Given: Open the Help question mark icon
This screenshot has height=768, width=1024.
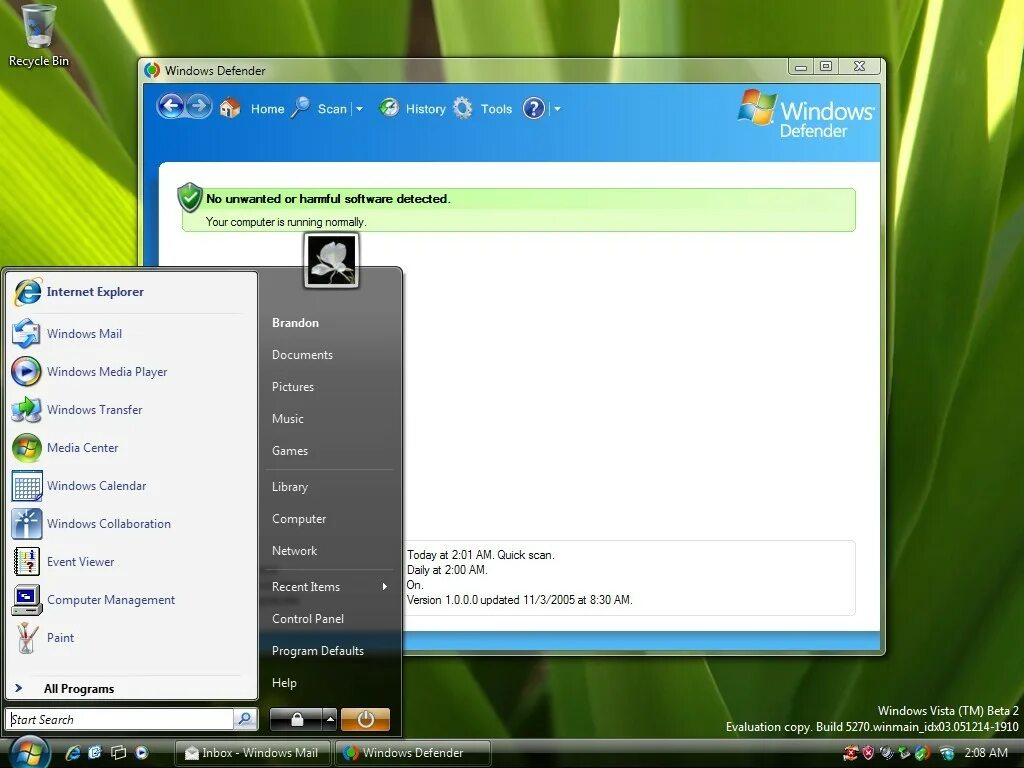Looking at the screenshot, I should tap(533, 107).
